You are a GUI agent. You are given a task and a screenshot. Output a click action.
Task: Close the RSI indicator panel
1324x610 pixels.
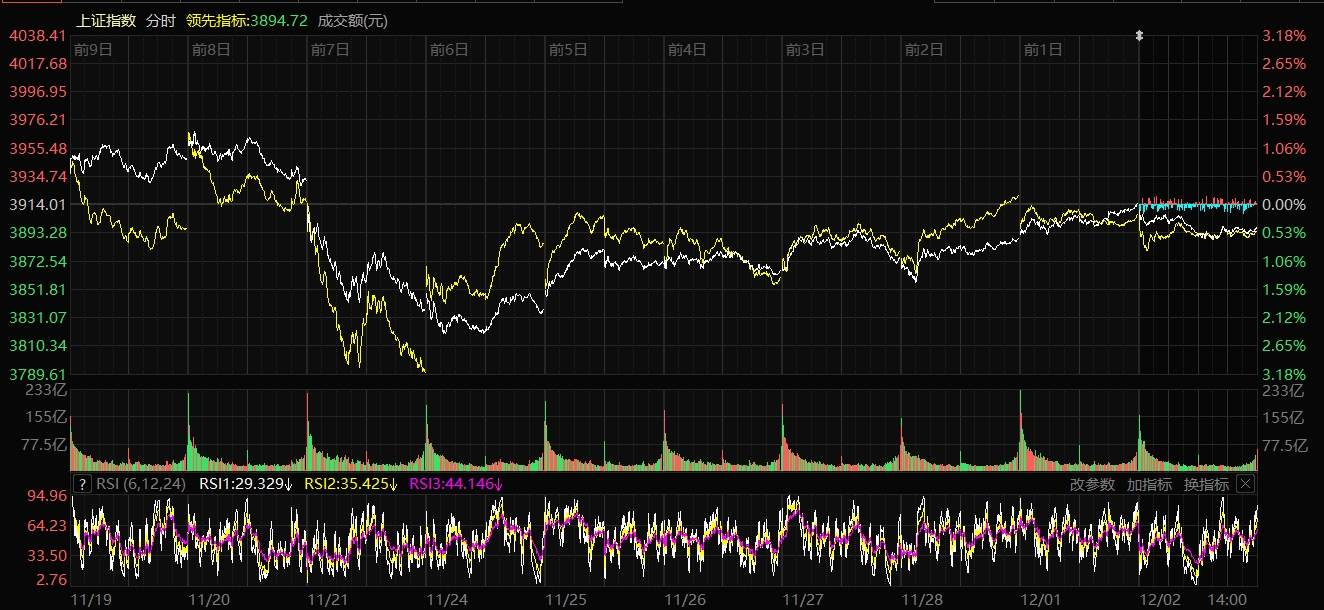[x=1245, y=484]
